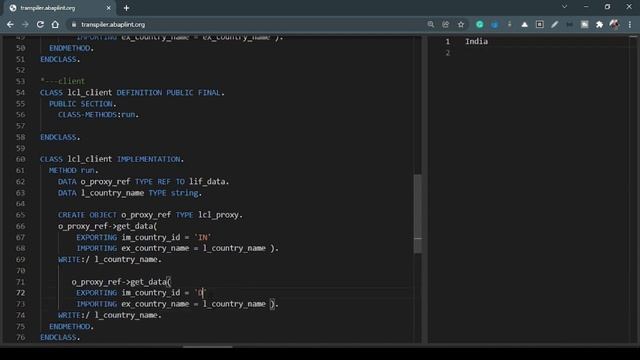
Task: Open the white triangle extension icon
Action: pyautogui.click(x=524, y=24)
